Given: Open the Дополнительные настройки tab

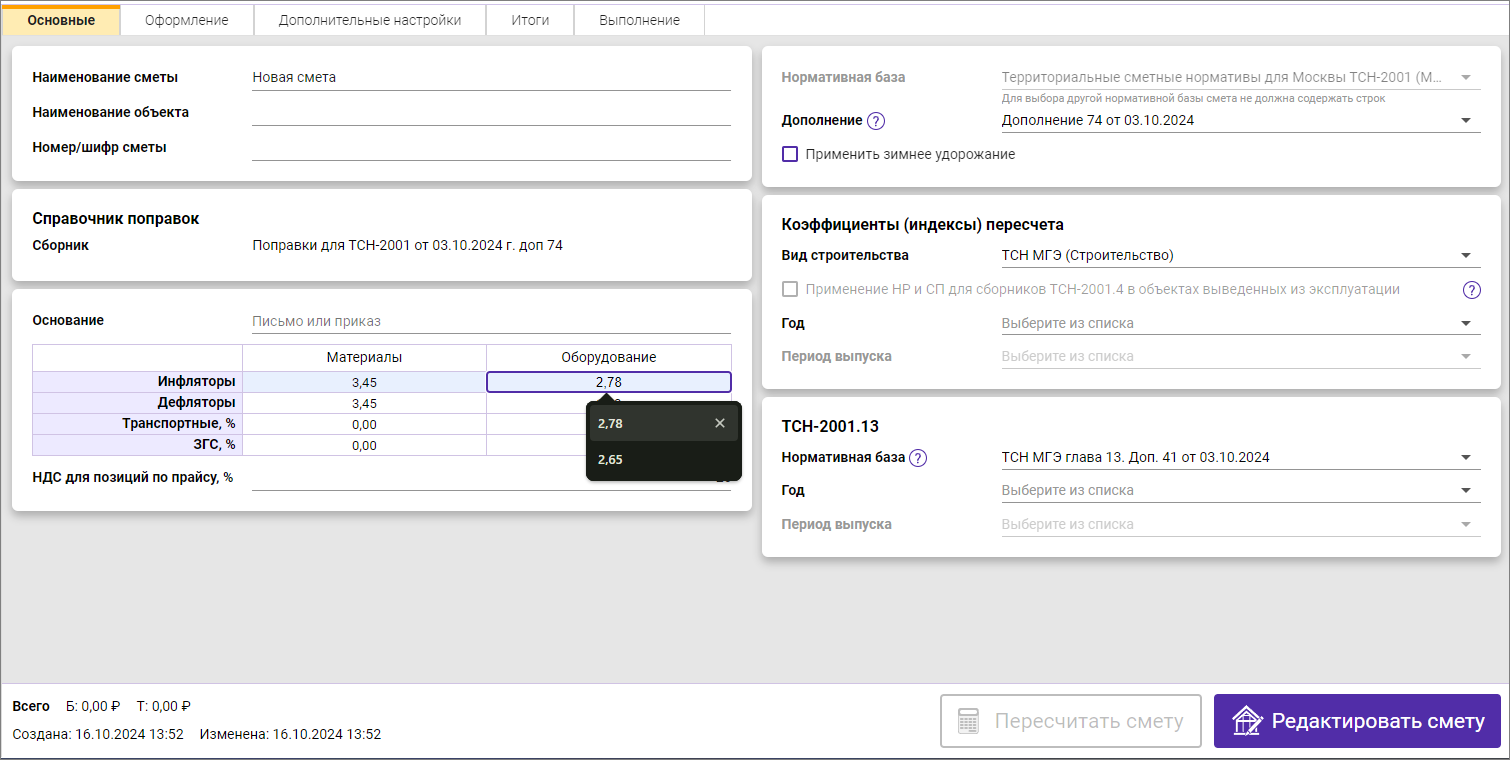Looking at the screenshot, I should coord(370,20).
